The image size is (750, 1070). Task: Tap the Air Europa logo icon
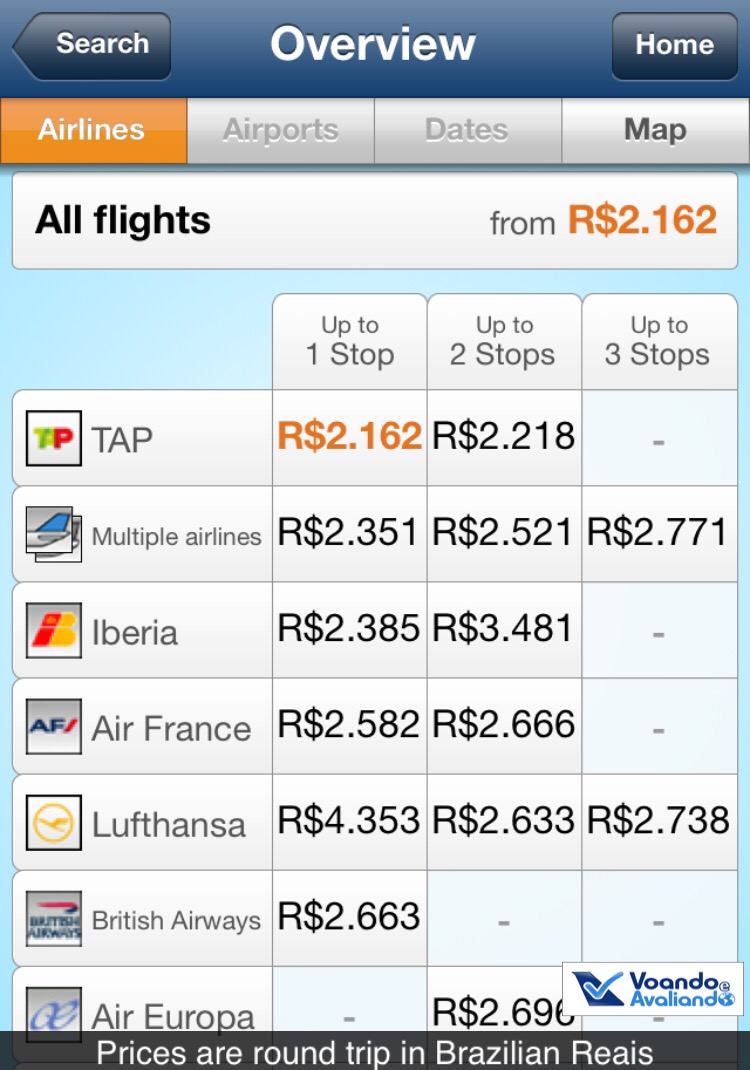(54, 1012)
